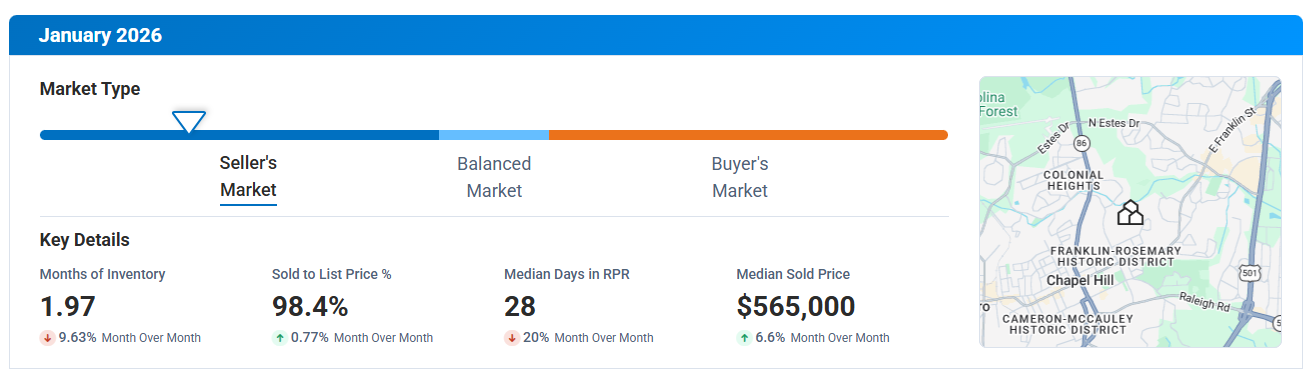
Task: Click Colonial Heights label on the map
Action: (1073, 180)
